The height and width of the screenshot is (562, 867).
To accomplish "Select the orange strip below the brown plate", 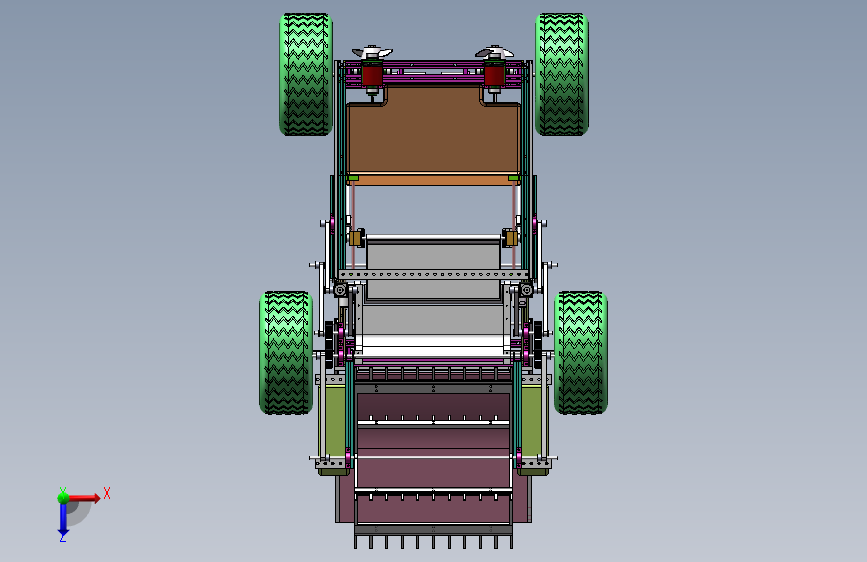I will 434,179.
